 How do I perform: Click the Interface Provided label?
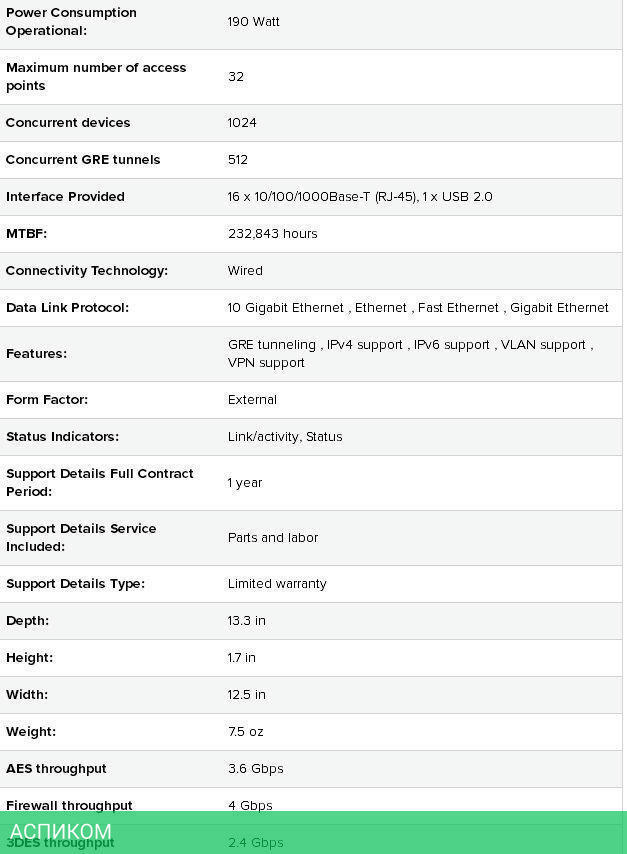pyautogui.click(x=65, y=197)
